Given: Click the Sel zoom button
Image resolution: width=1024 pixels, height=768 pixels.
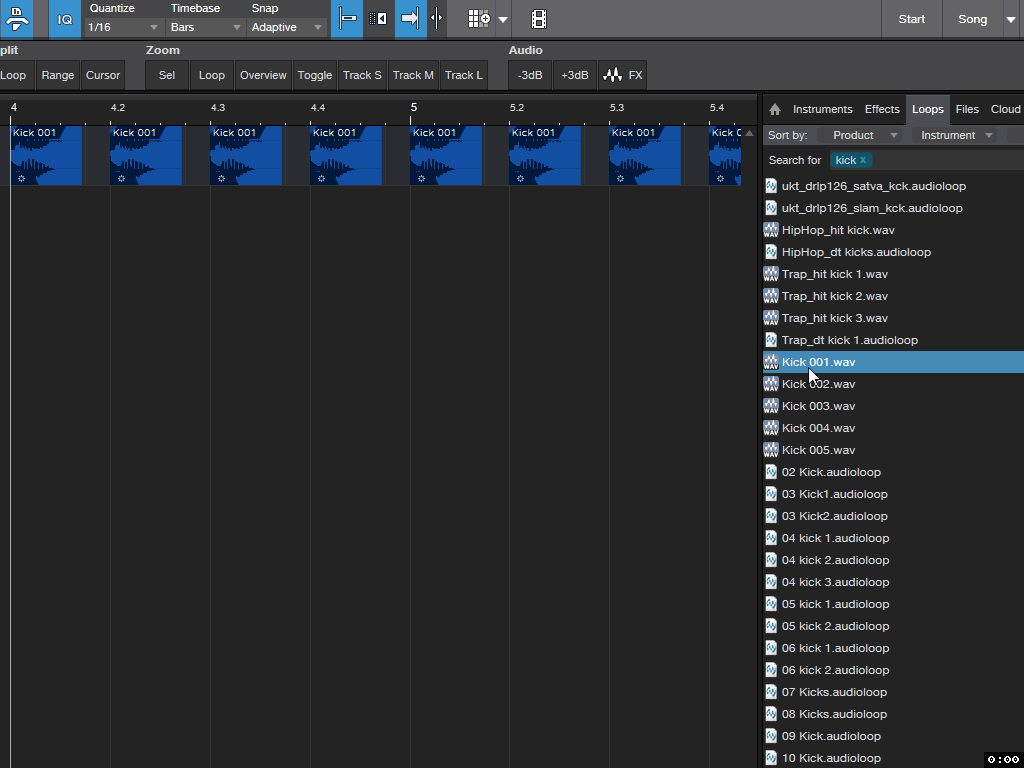Looking at the screenshot, I should click(167, 75).
